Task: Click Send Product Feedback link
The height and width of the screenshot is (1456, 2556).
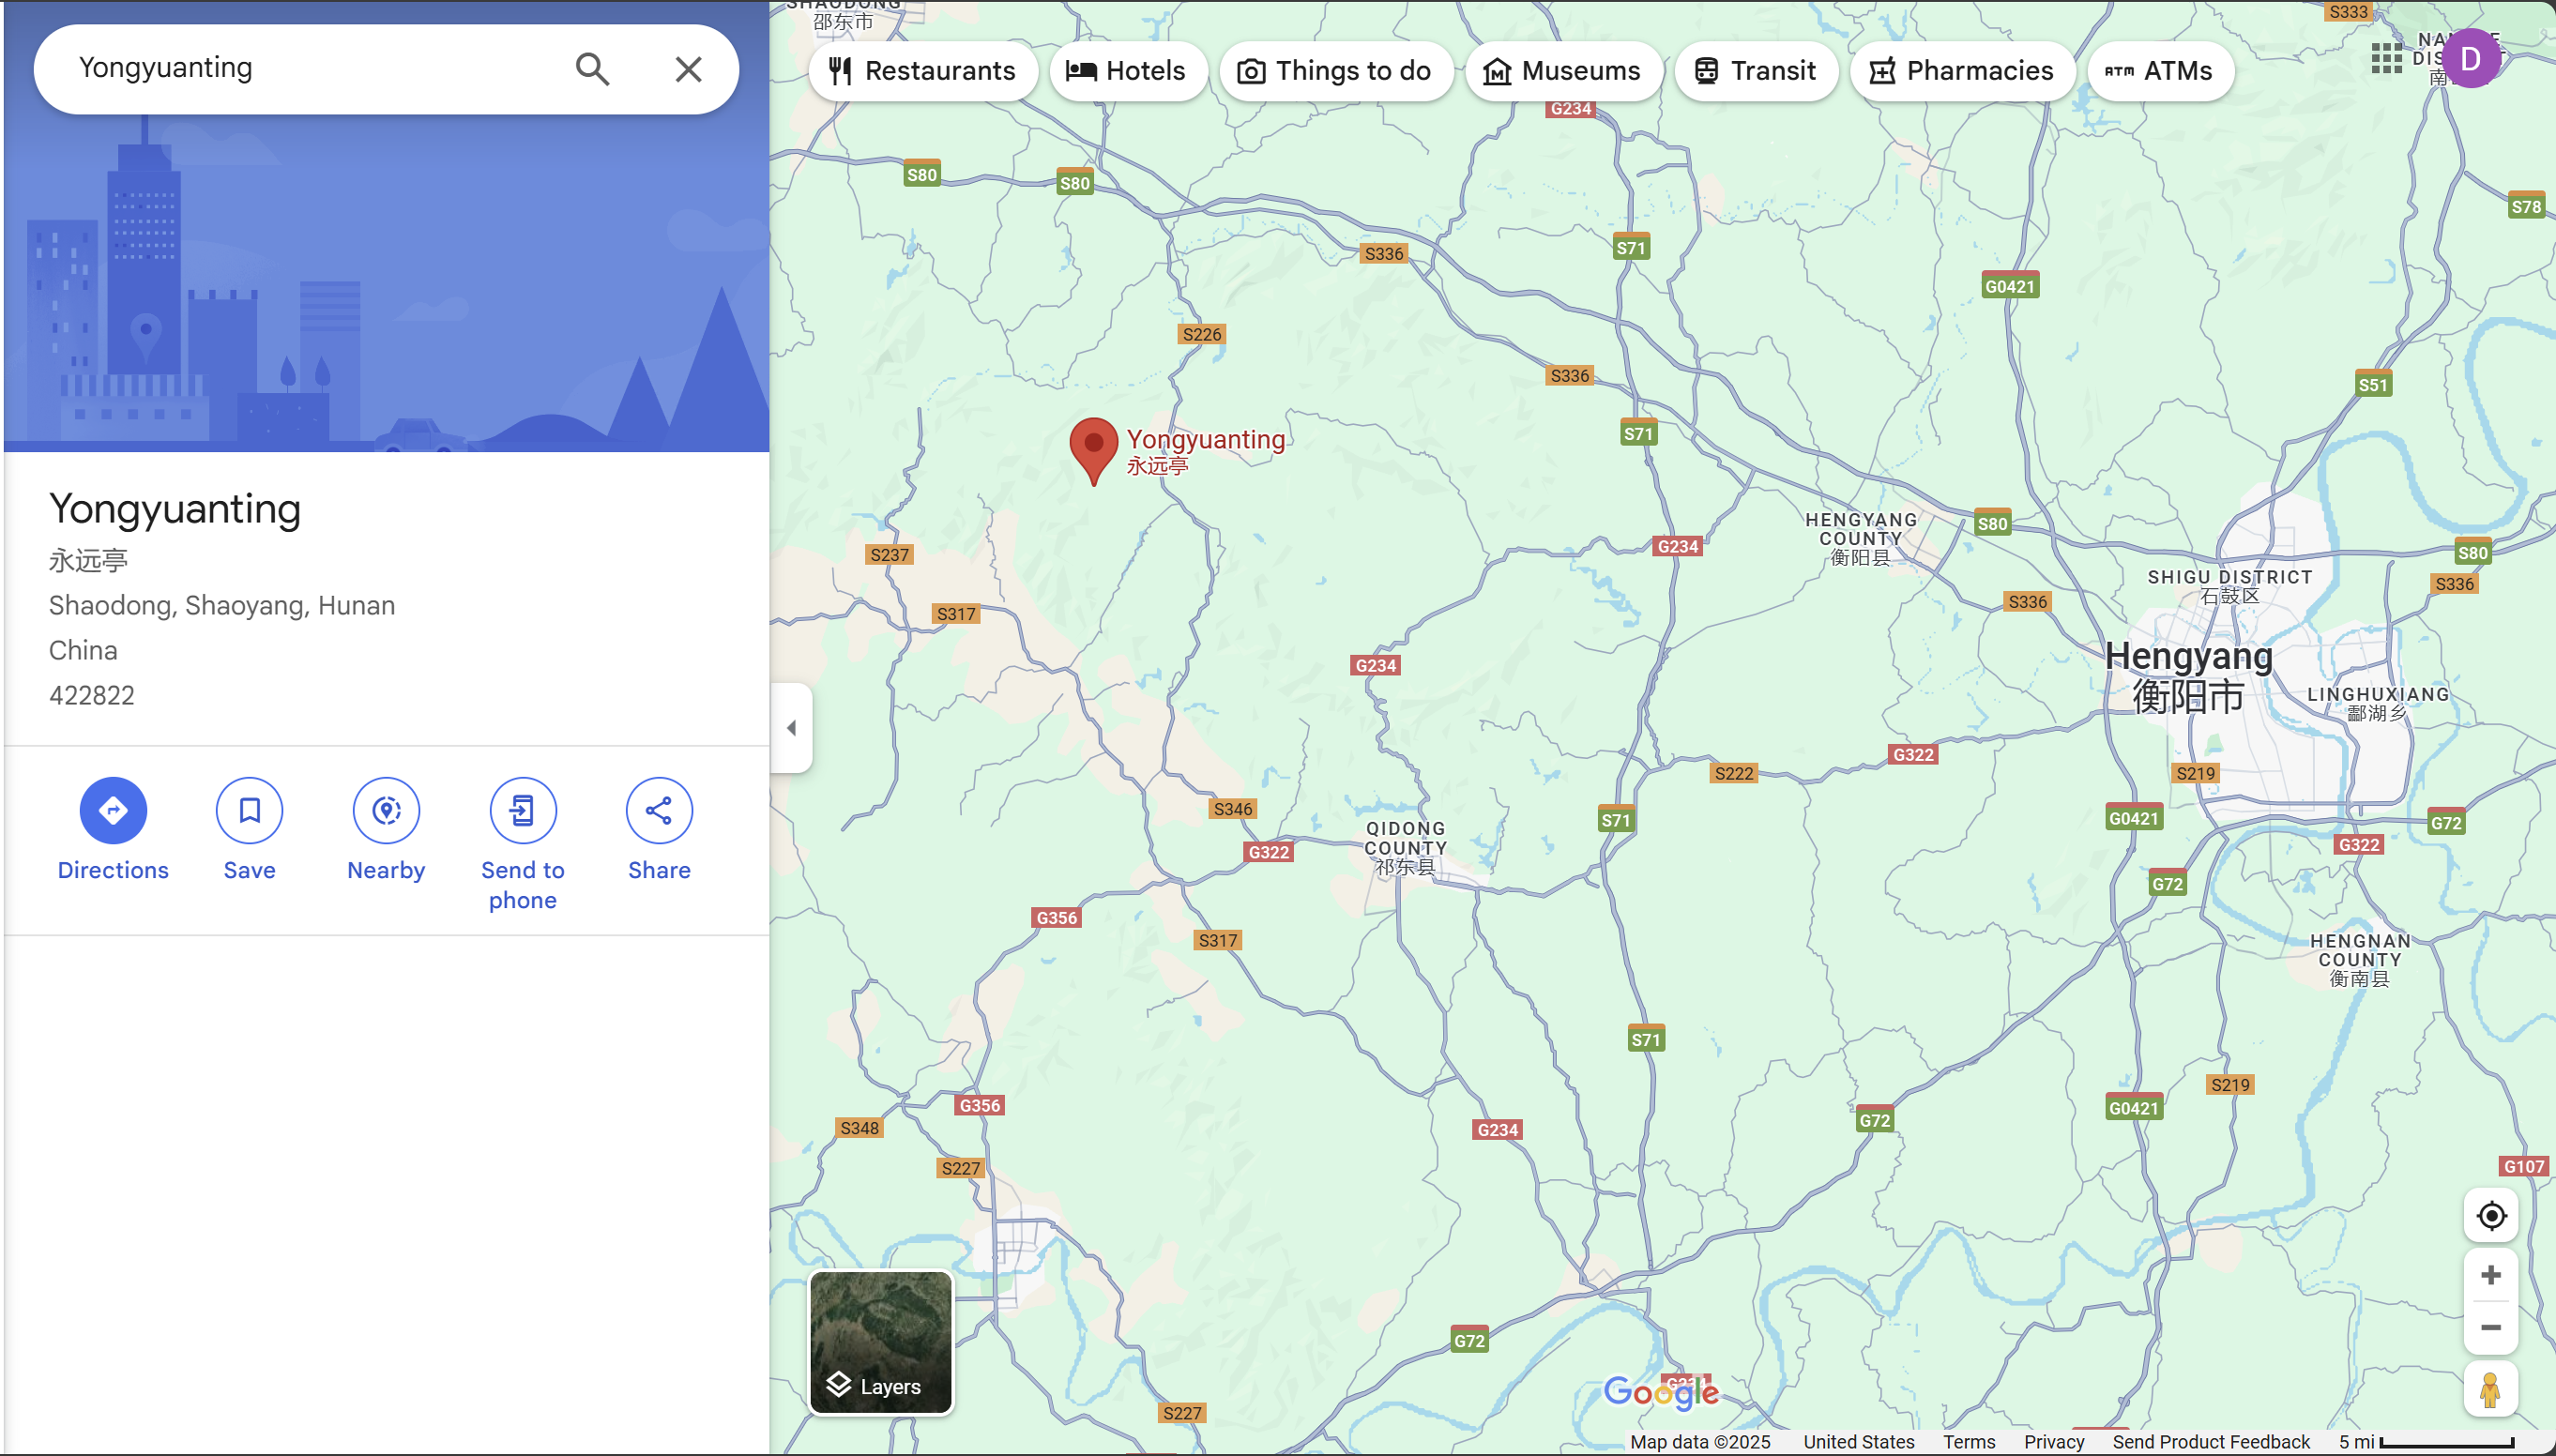Action: [x=2210, y=1442]
